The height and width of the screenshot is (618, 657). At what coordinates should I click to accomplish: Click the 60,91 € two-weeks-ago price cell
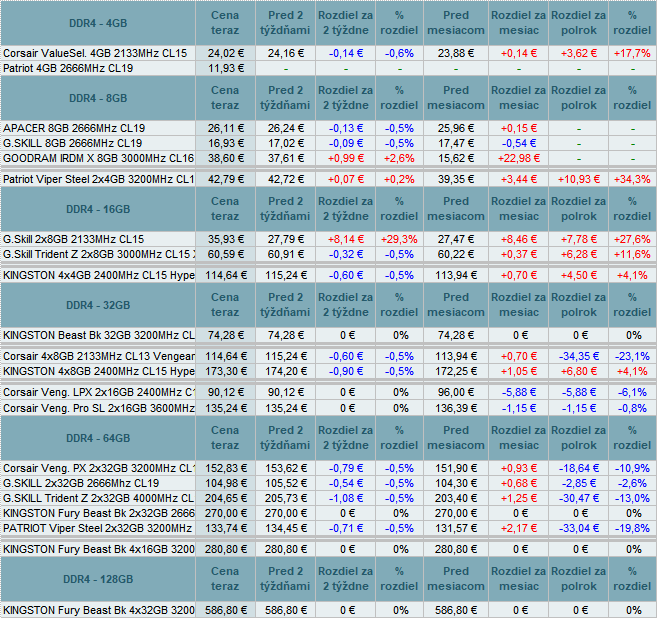285,254
